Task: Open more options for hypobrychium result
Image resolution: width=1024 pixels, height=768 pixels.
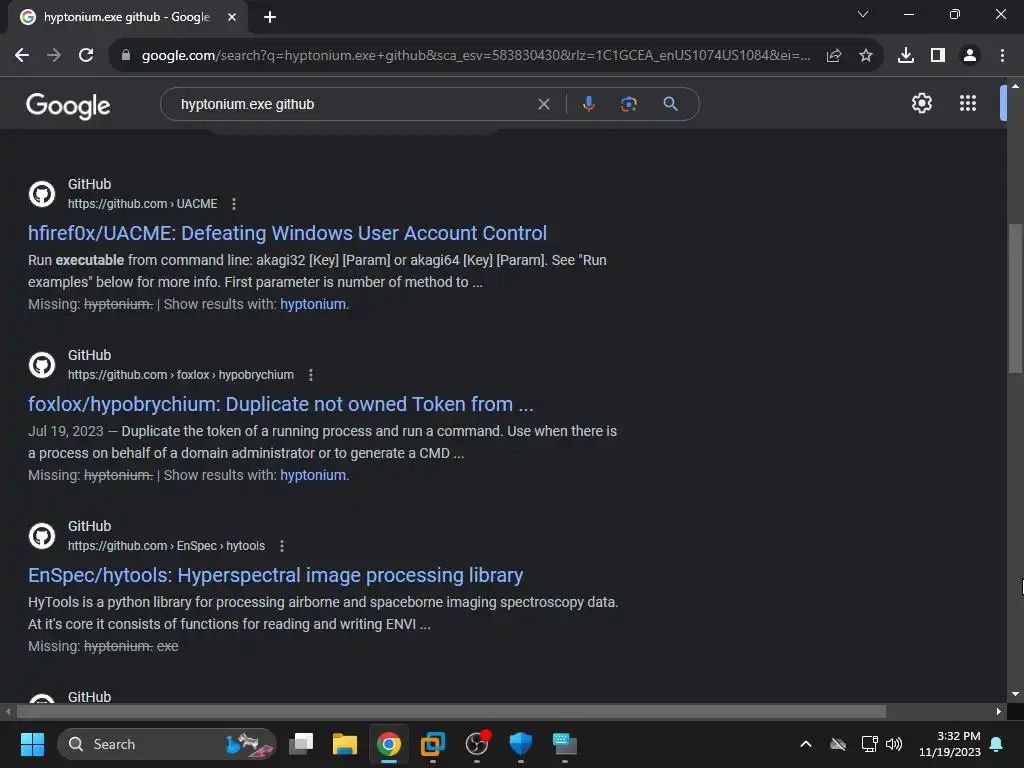Action: pyautogui.click(x=311, y=375)
